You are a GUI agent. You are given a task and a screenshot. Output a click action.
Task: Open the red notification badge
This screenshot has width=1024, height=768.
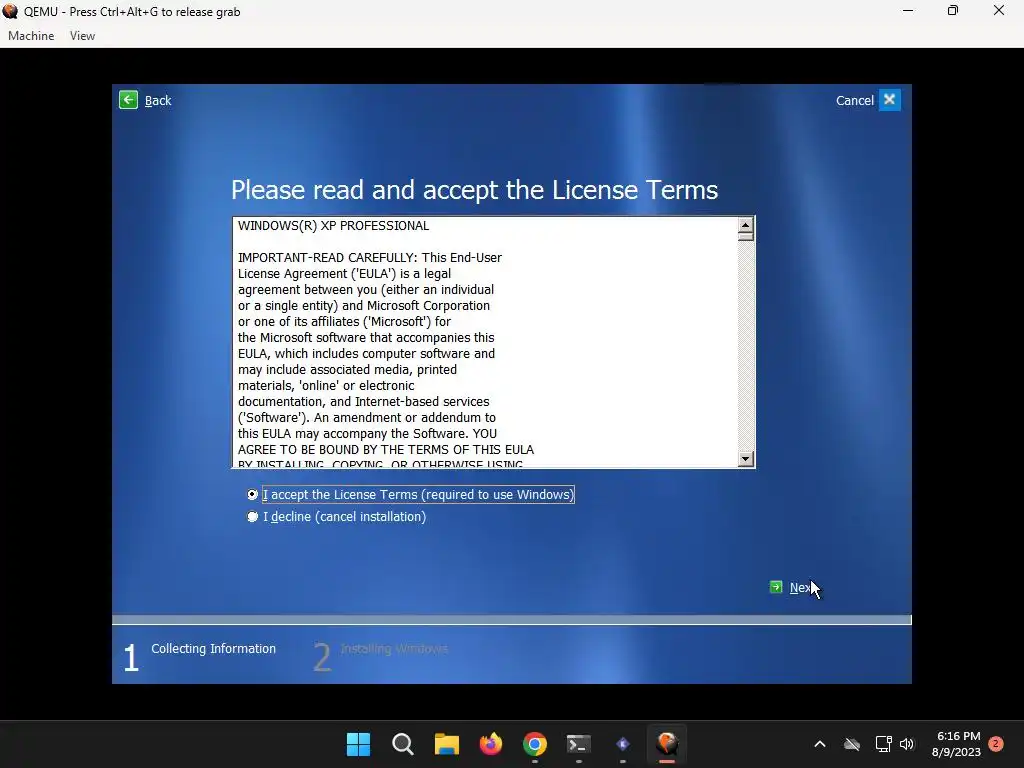[x=996, y=743]
